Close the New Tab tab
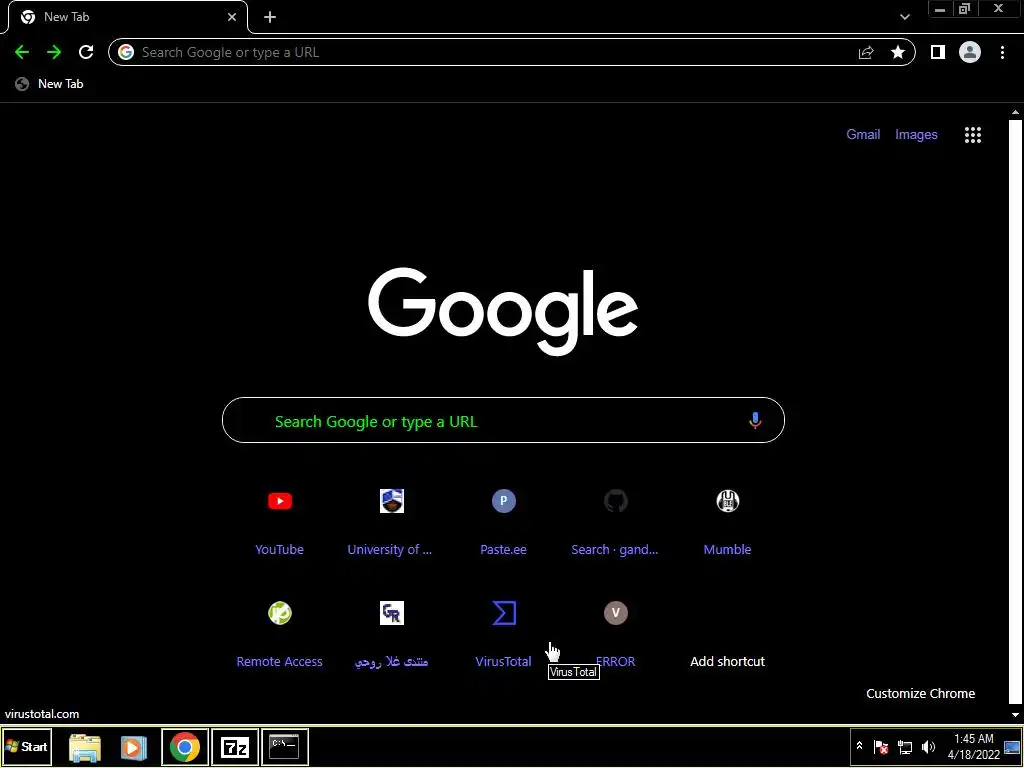Screen dimensions: 1024x768 pos(232,17)
